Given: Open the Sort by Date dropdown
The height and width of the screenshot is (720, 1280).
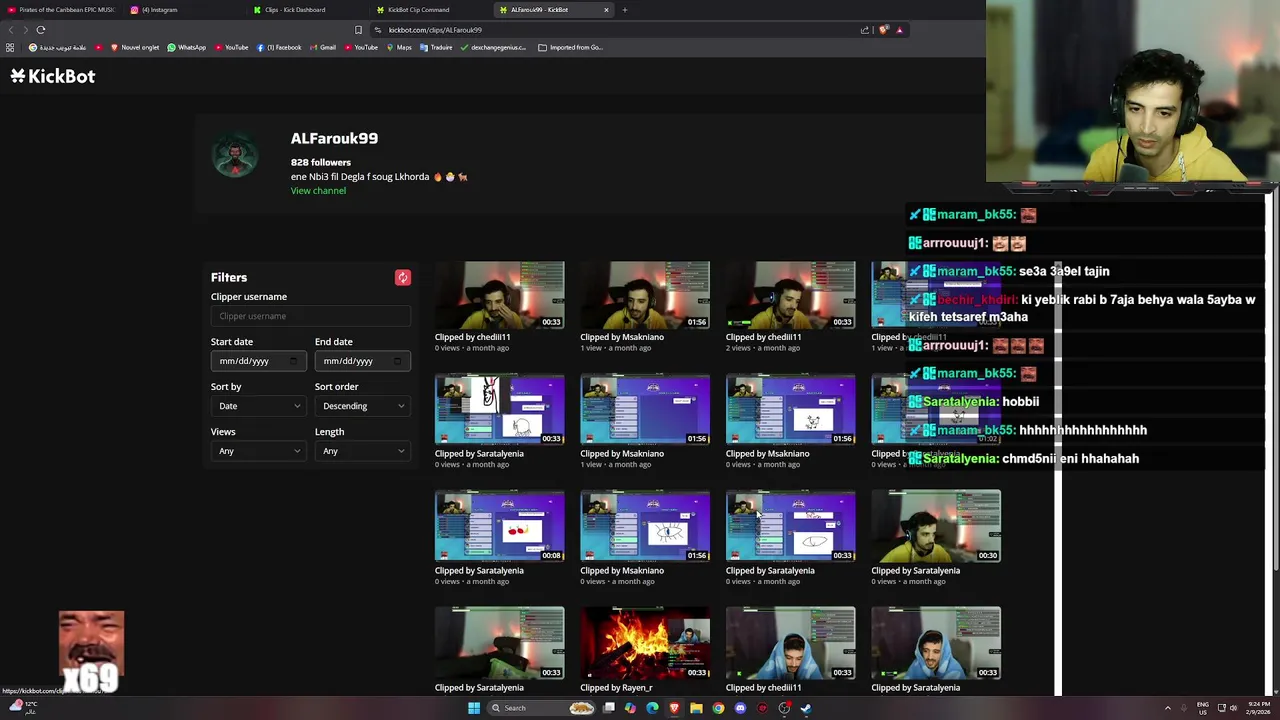Looking at the screenshot, I should pos(258,406).
